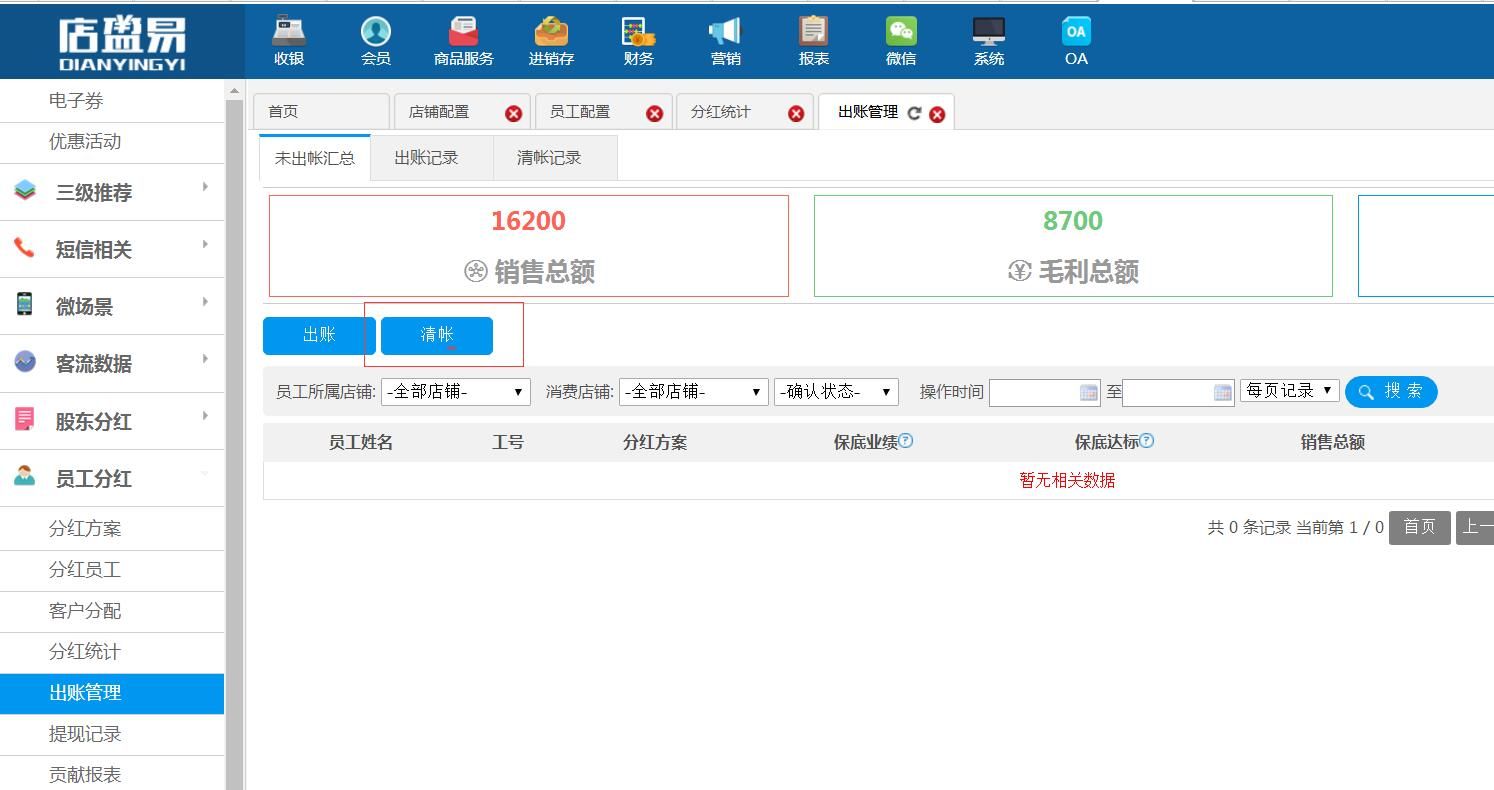Open 贡献报表 in sidebar
Image resolution: width=1494 pixels, height=790 pixels.
(112, 774)
